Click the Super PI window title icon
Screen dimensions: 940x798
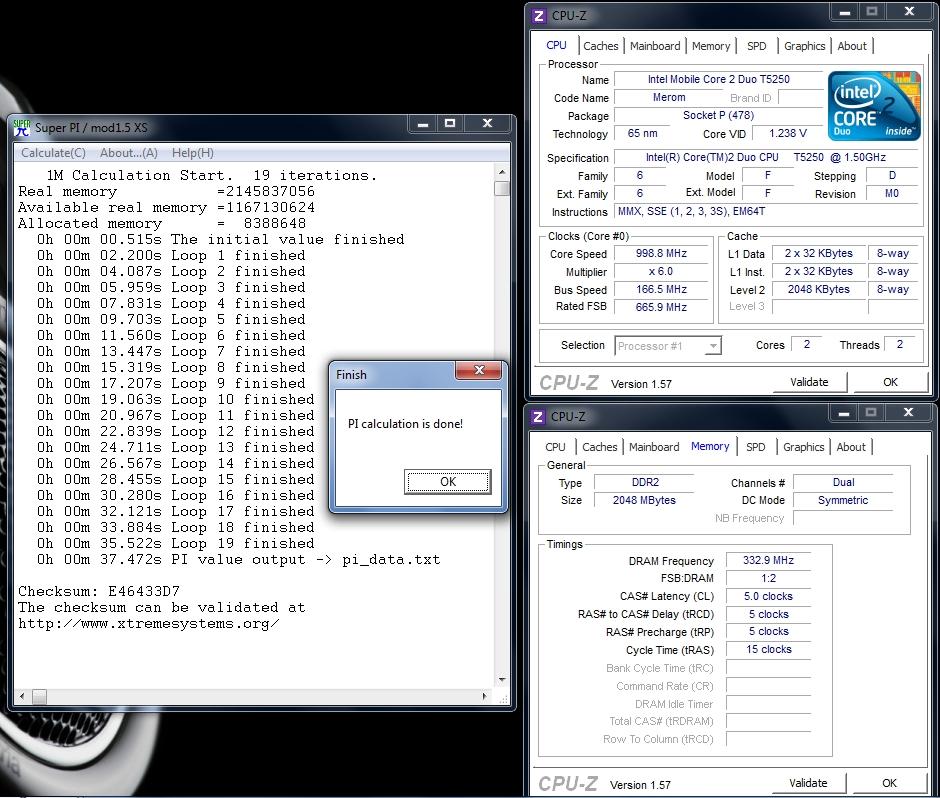click(22, 127)
